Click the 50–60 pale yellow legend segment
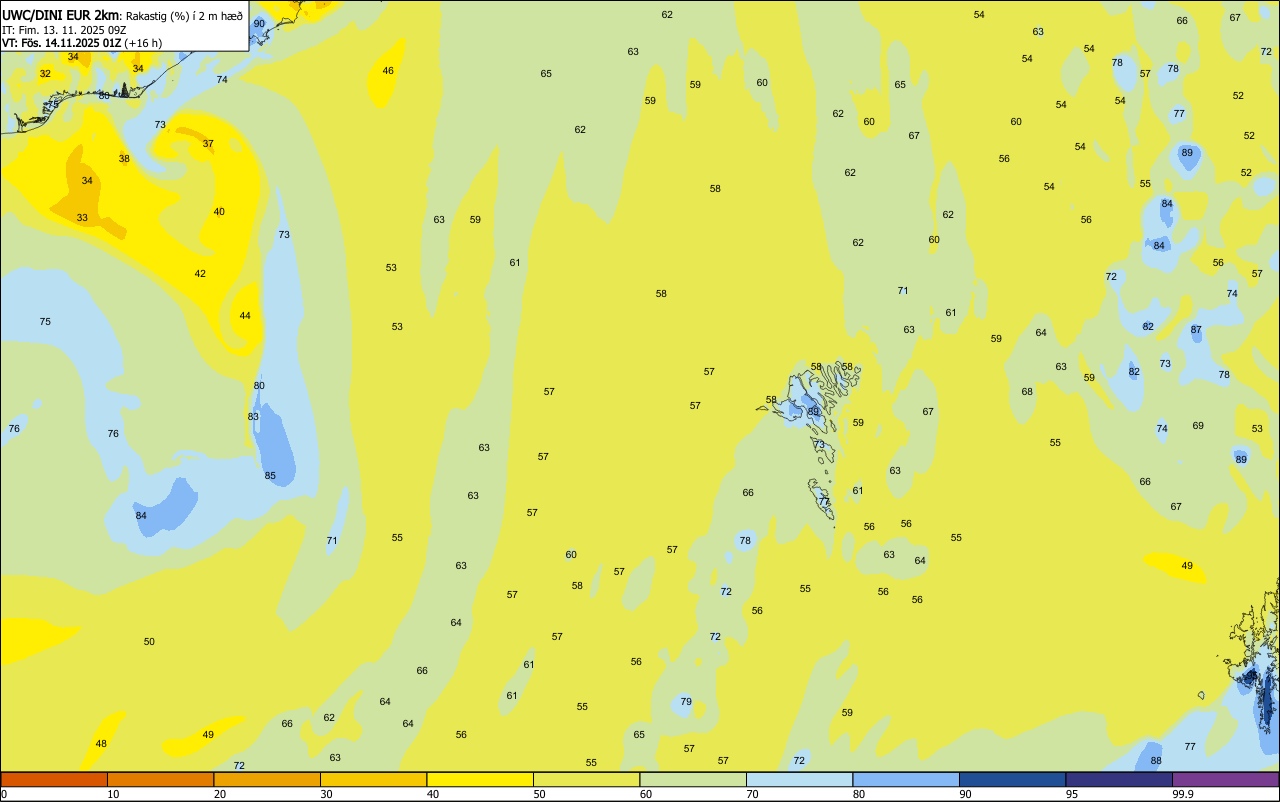This screenshot has width=1280, height=802. click(586, 779)
